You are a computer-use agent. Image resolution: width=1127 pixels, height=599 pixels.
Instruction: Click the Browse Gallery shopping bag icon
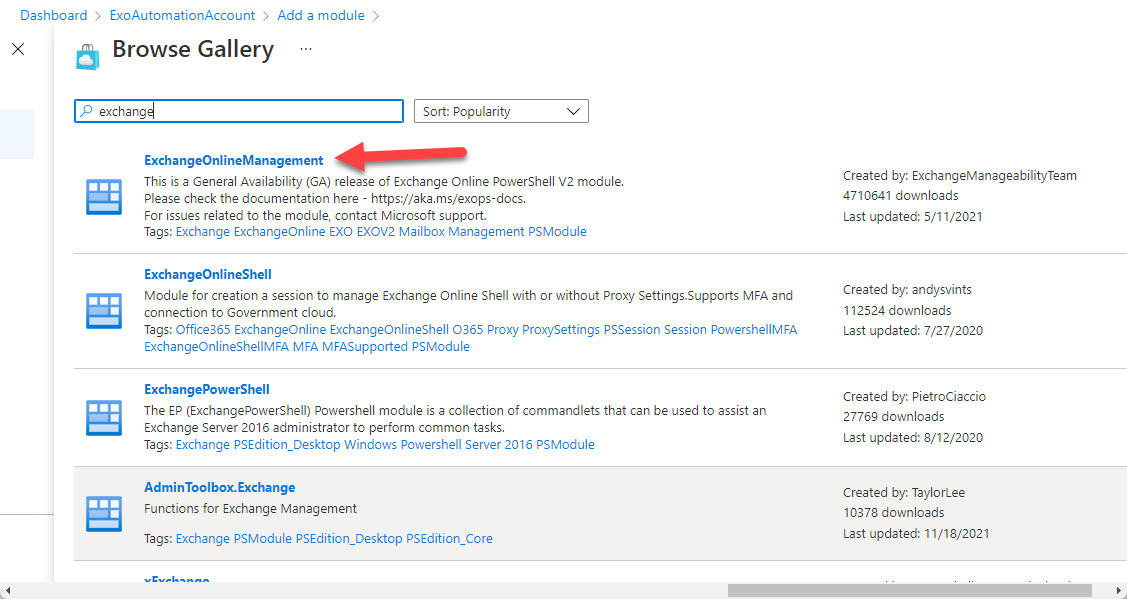click(87, 56)
